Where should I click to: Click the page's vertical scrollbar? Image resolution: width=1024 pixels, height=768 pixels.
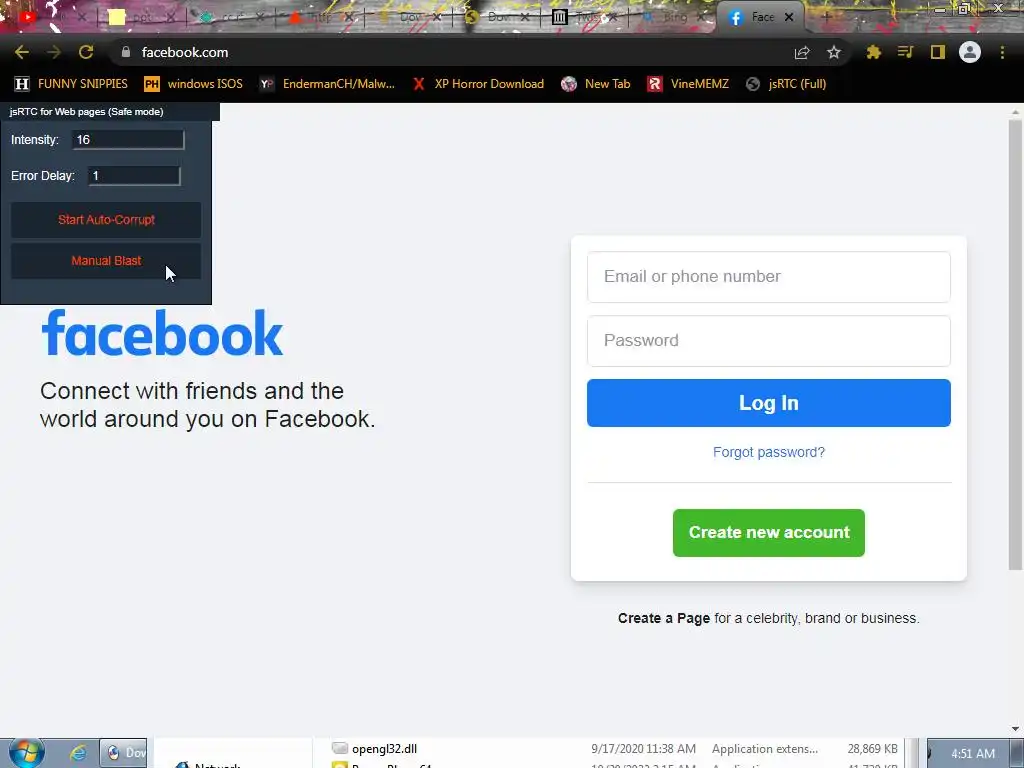tap(1015, 345)
